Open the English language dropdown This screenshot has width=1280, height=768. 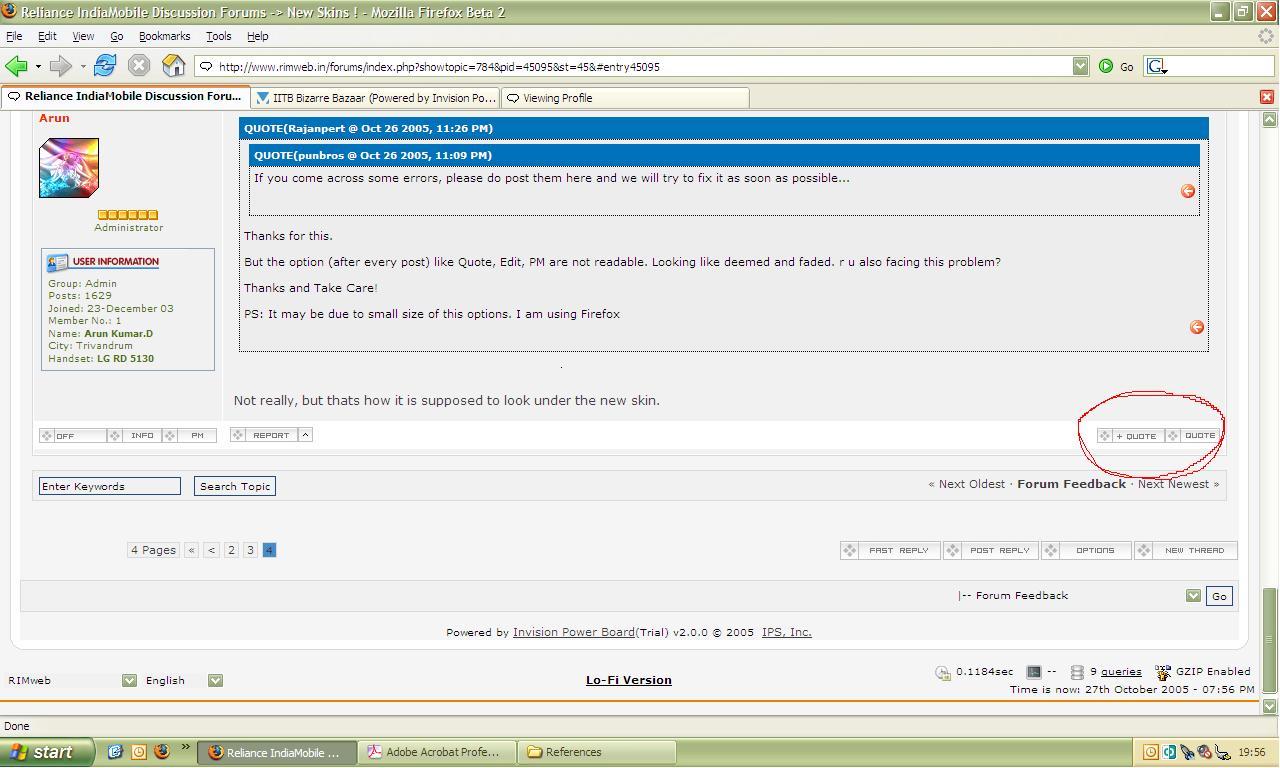point(215,680)
